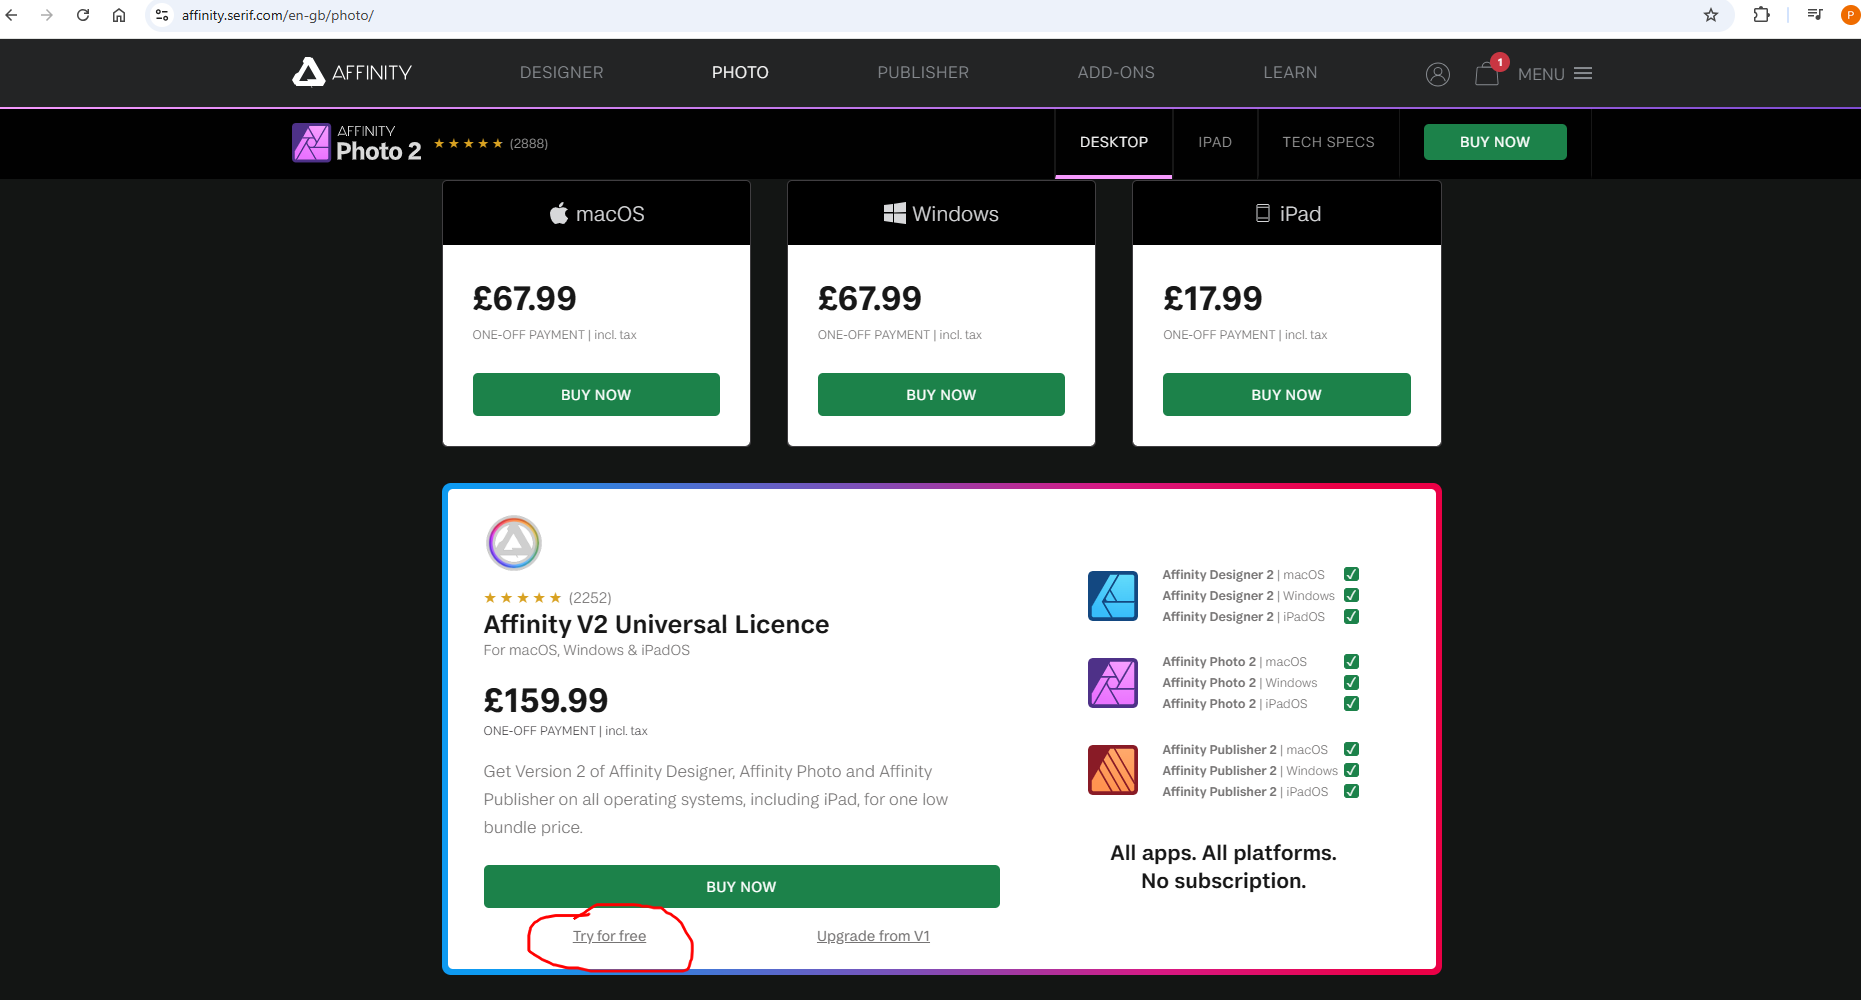Click the Upgrade from V1 link
This screenshot has height=1000, width=1861.
click(873, 936)
